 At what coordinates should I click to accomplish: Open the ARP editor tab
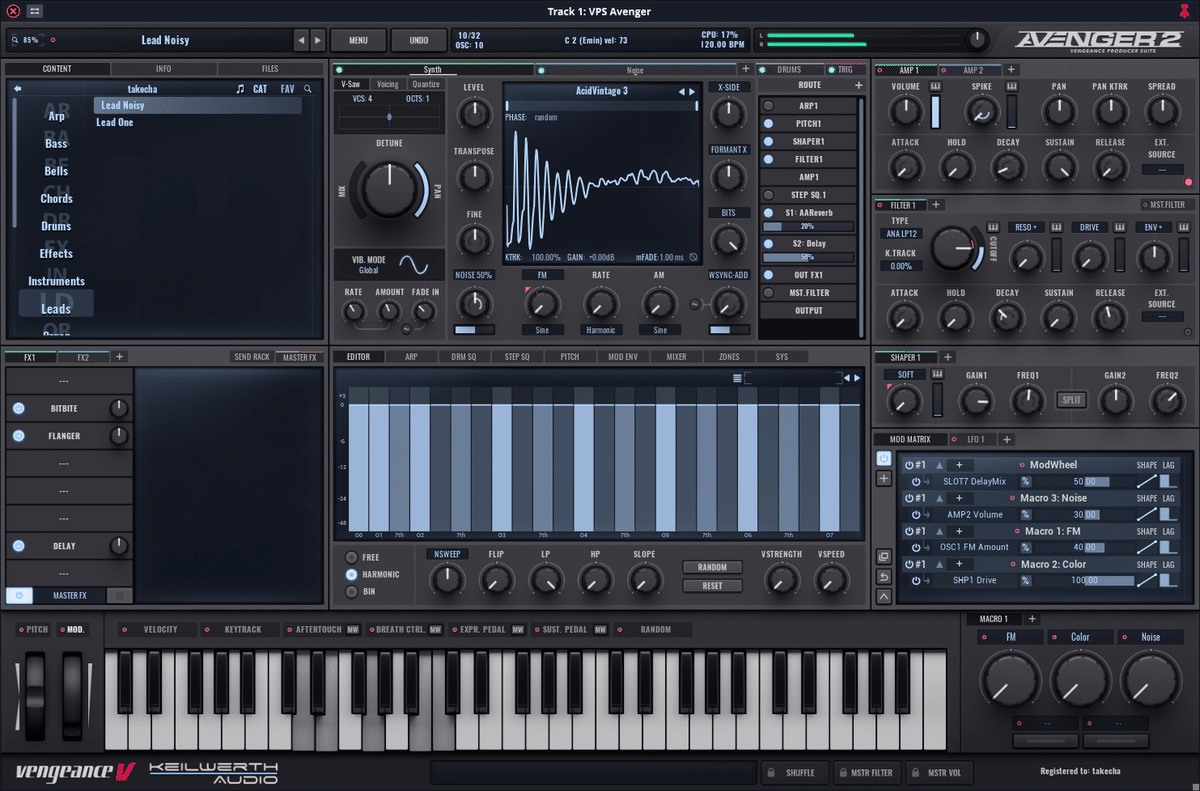tap(411, 356)
